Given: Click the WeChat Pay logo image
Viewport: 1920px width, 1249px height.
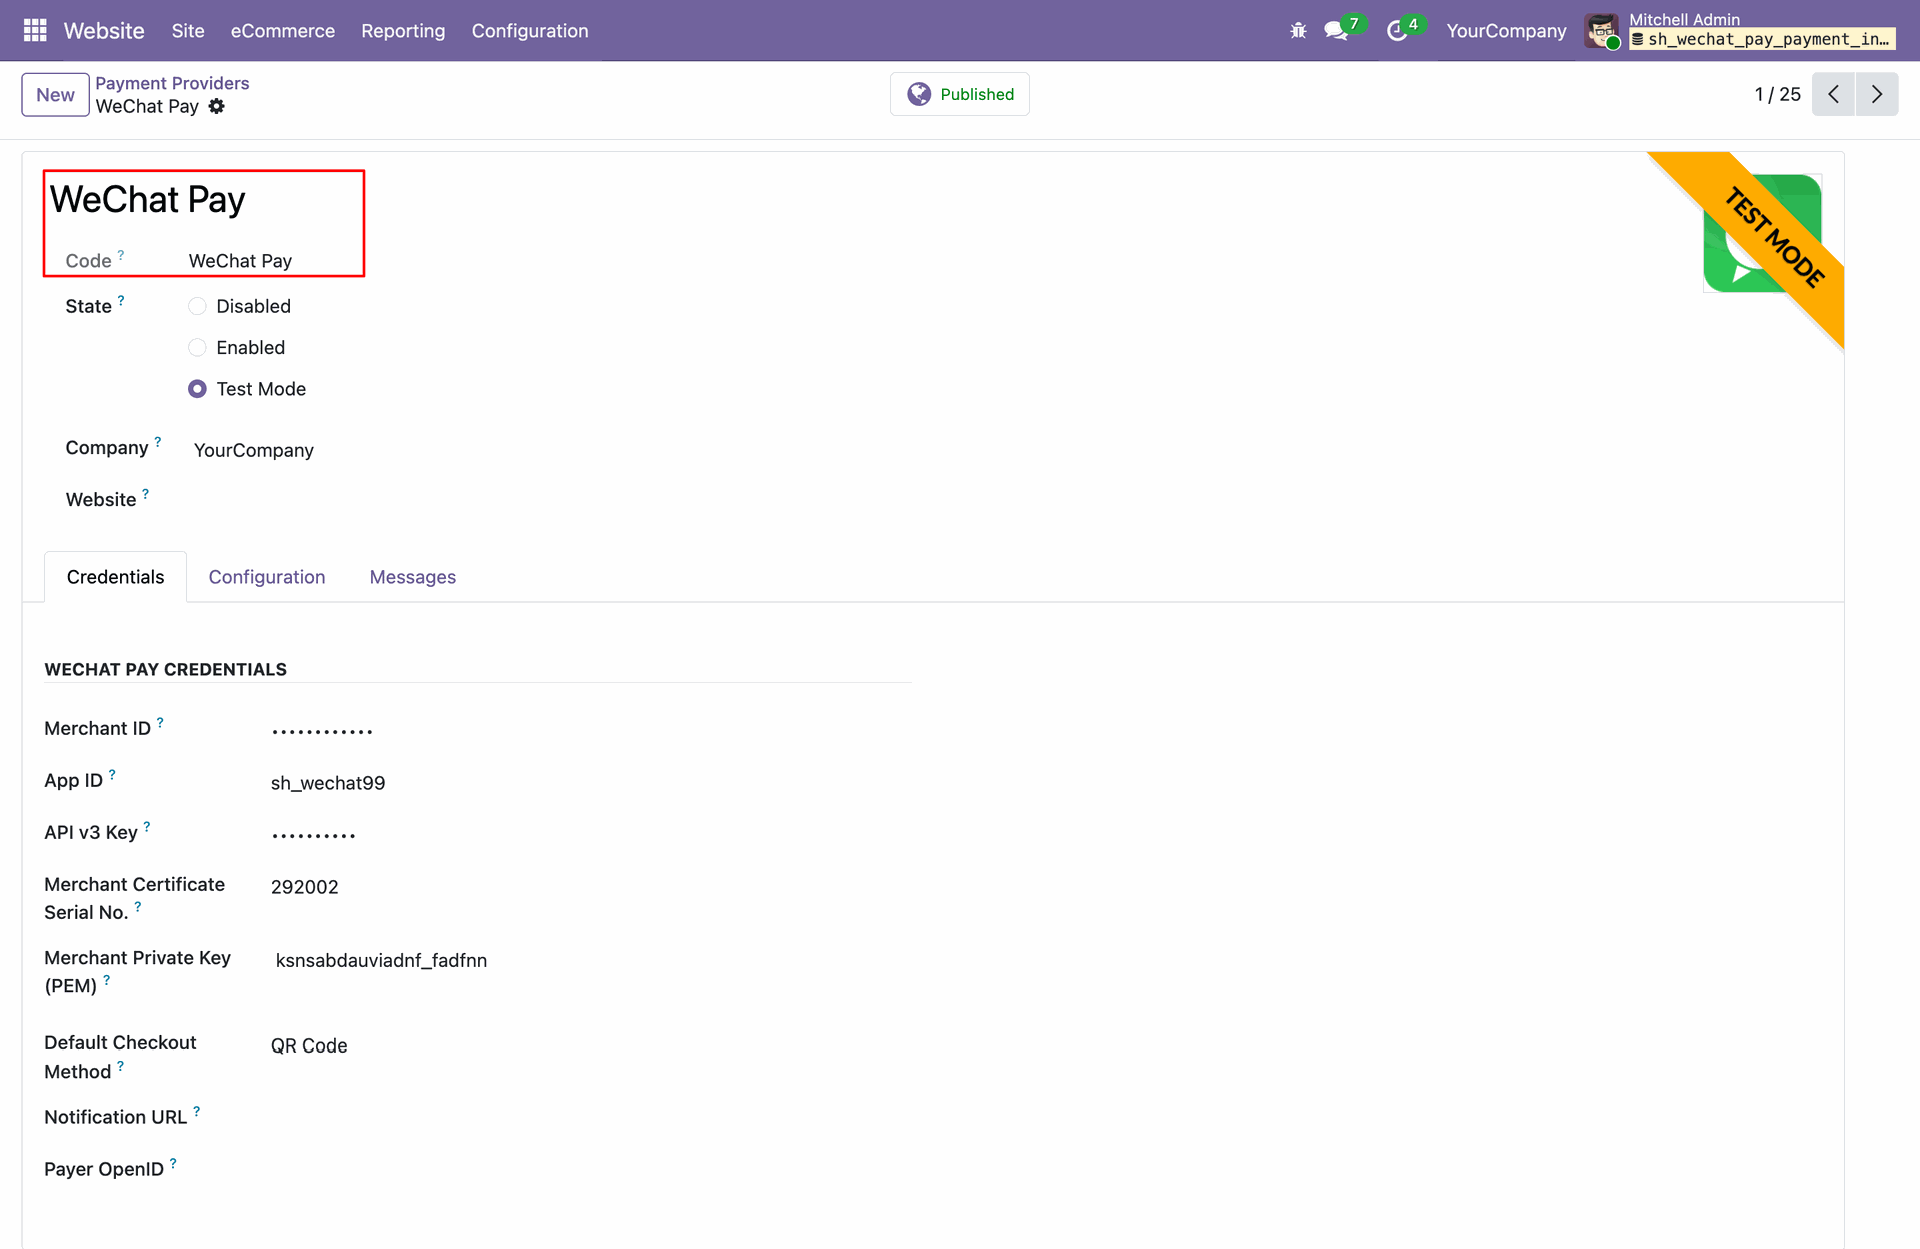Looking at the screenshot, I should (x=1762, y=233).
